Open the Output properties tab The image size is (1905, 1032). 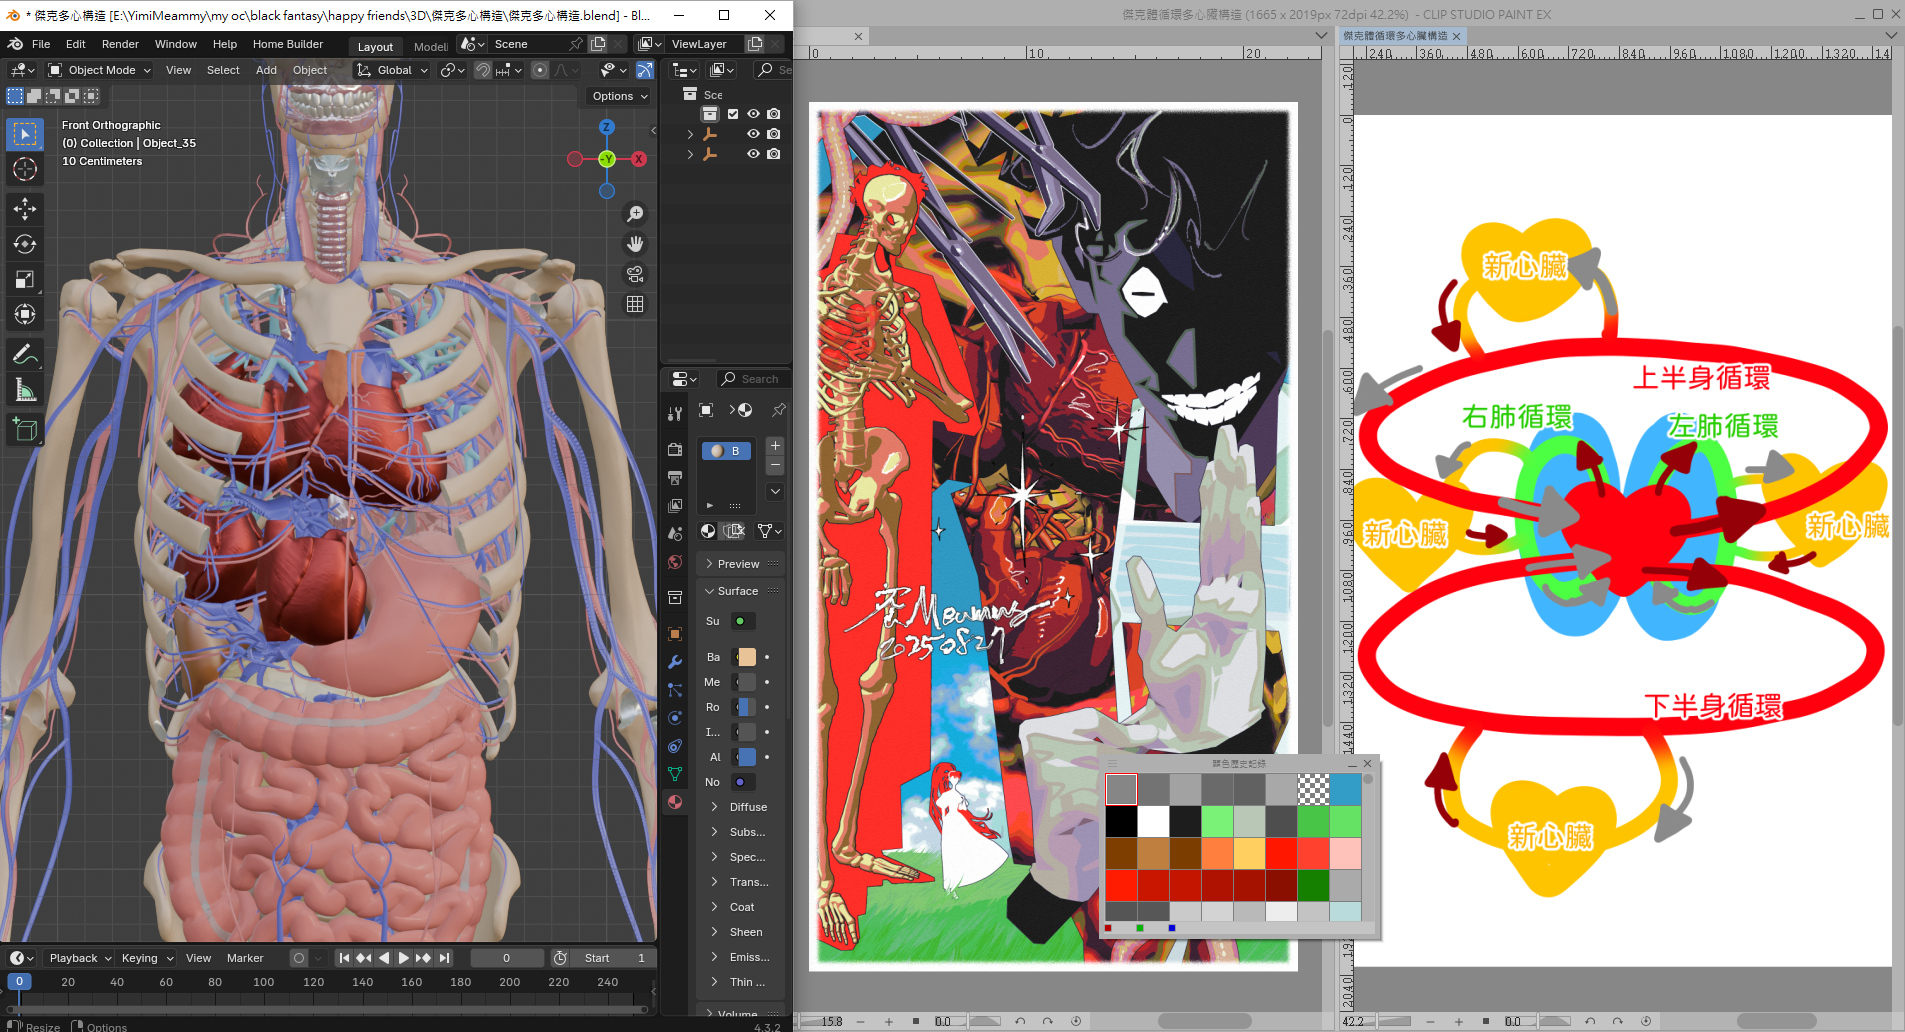(675, 478)
